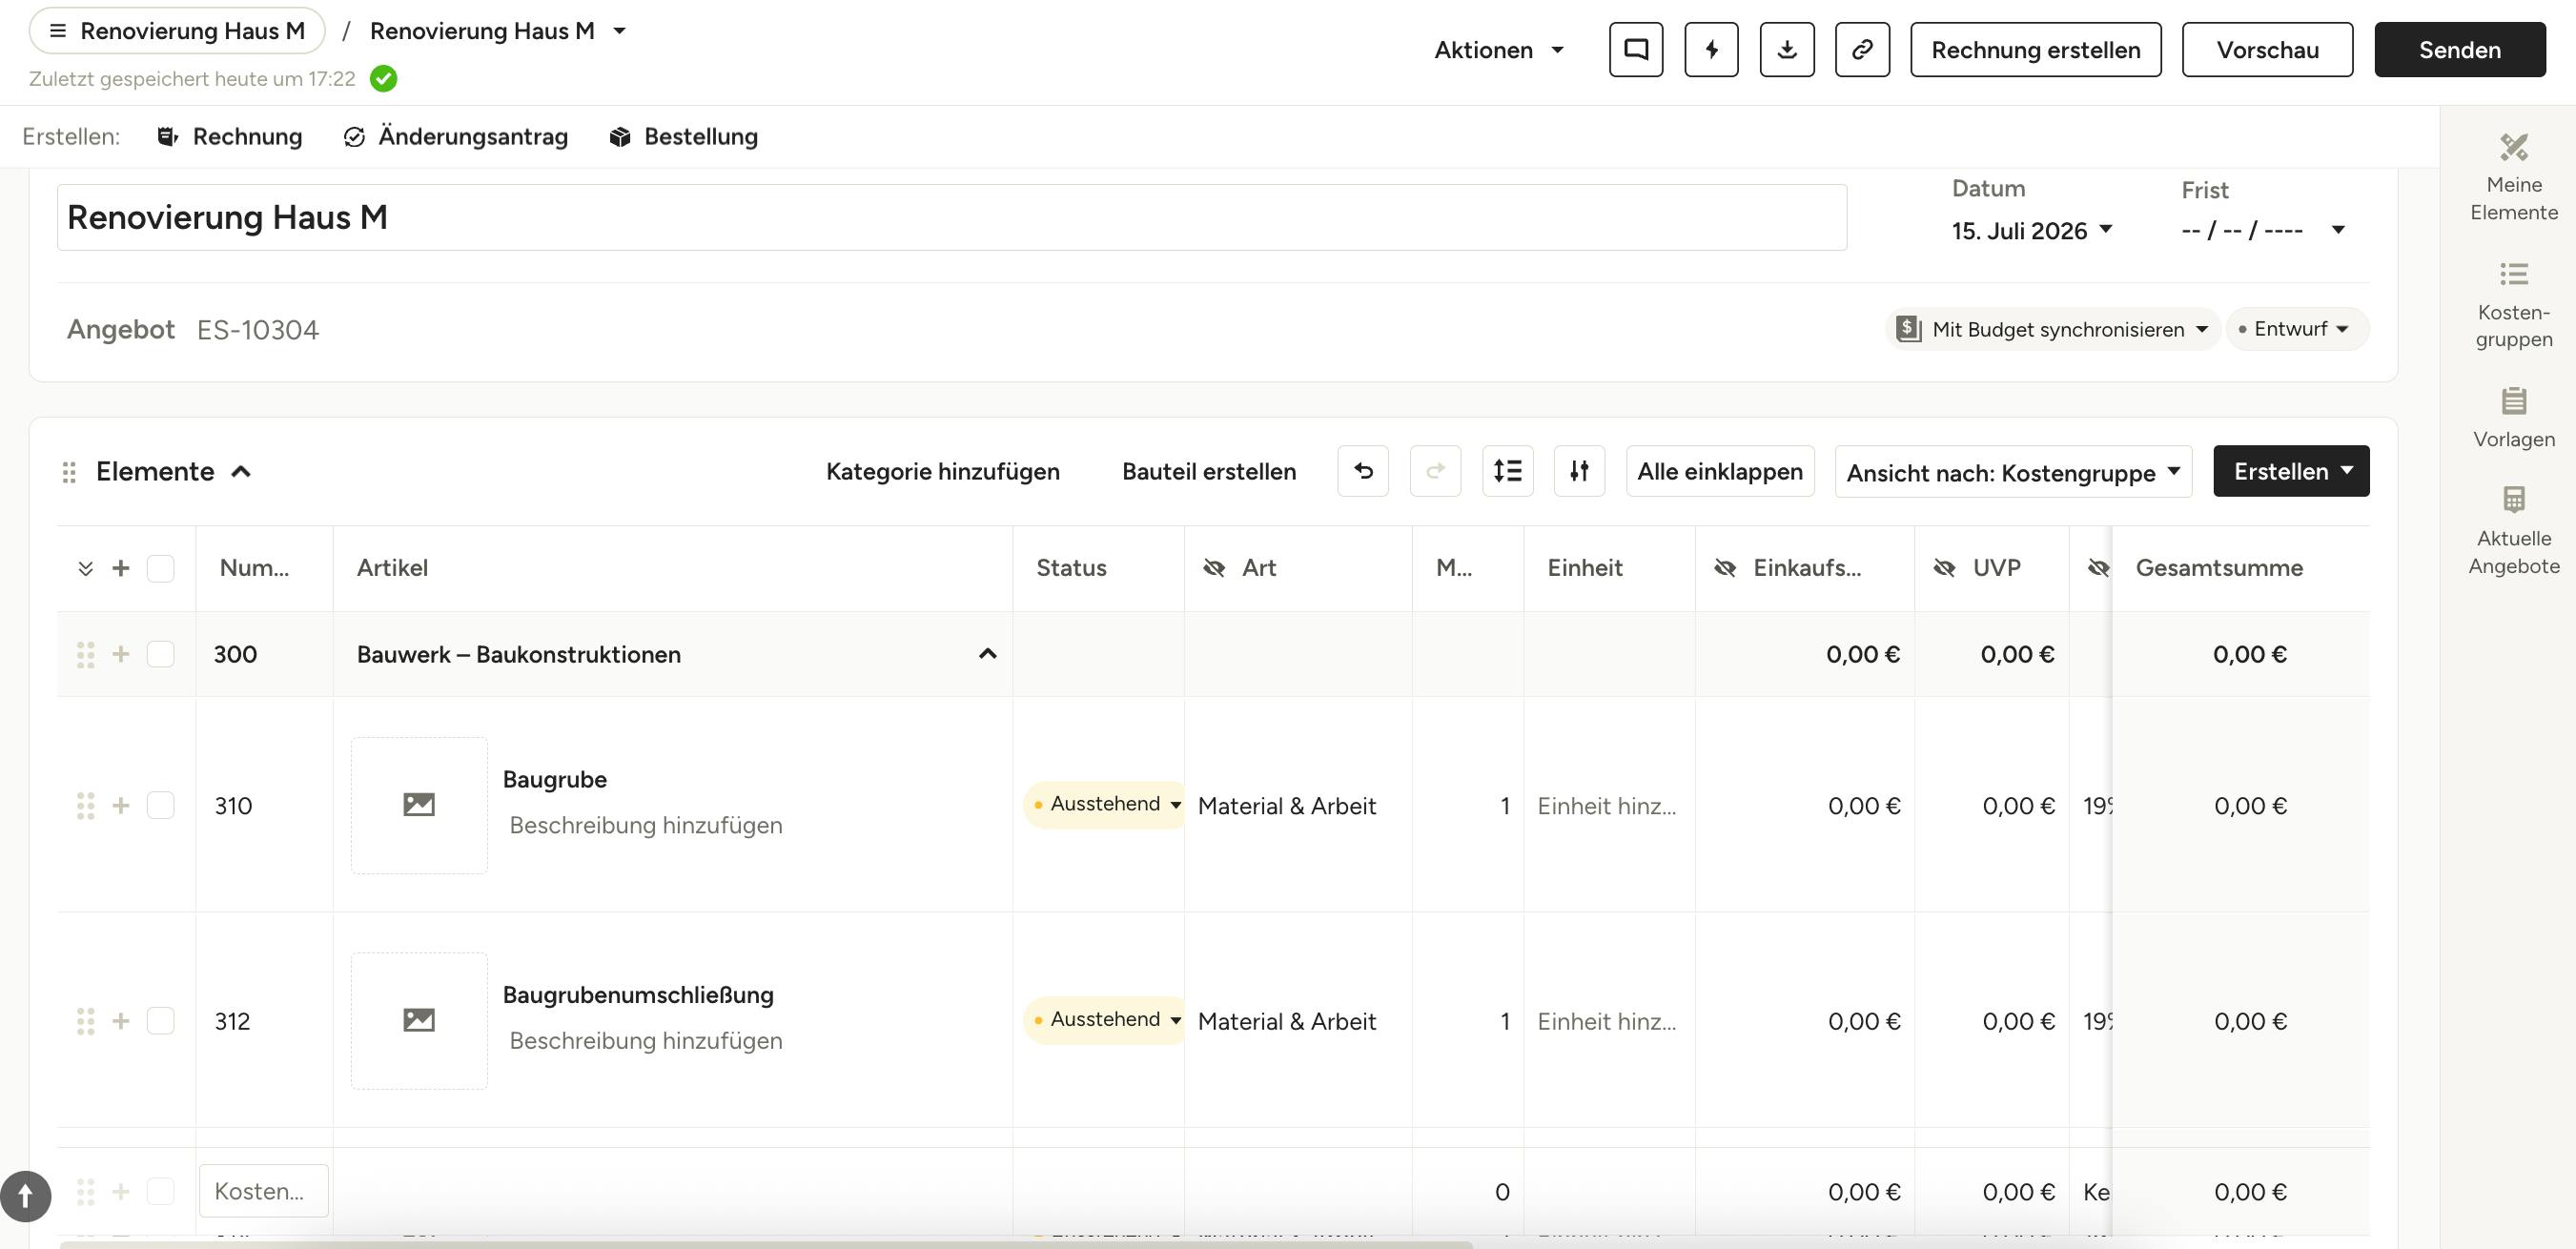Screen dimensions: 2576x1249
Task: Click Einheit hinz... in Baugrubenumschließung row
Action: click(1606, 1021)
